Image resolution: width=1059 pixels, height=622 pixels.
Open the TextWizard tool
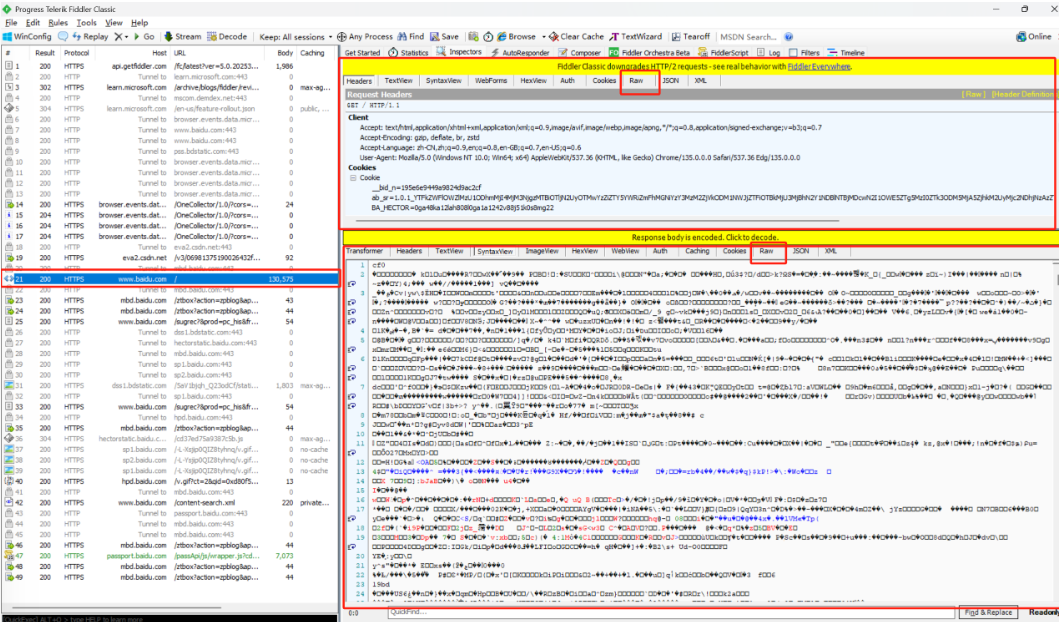coord(636,36)
